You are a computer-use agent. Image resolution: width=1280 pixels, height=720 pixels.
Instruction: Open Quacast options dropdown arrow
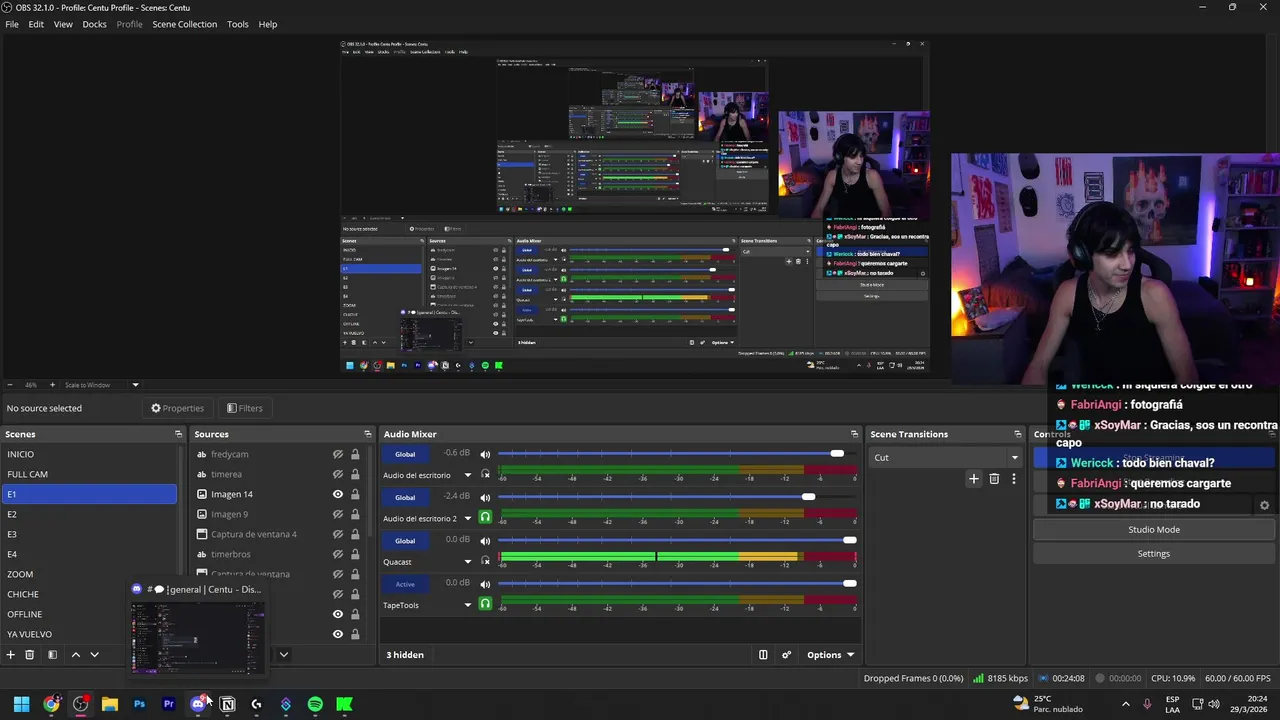coord(467,561)
